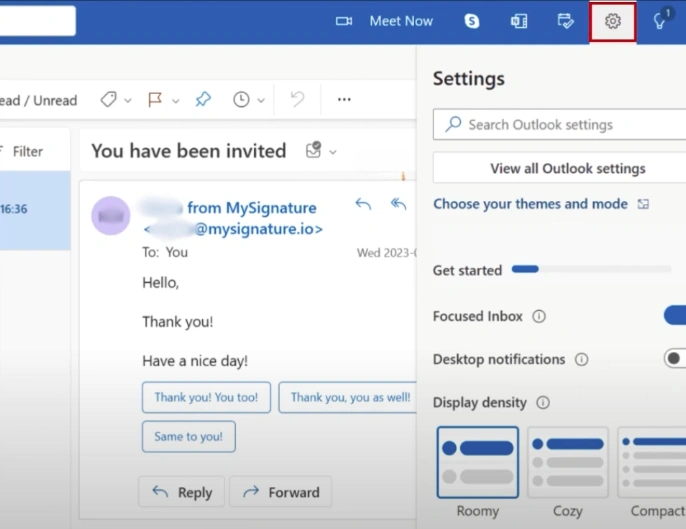Toggle the Desktop notifications switch
This screenshot has width=686, height=529.
click(x=675, y=358)
